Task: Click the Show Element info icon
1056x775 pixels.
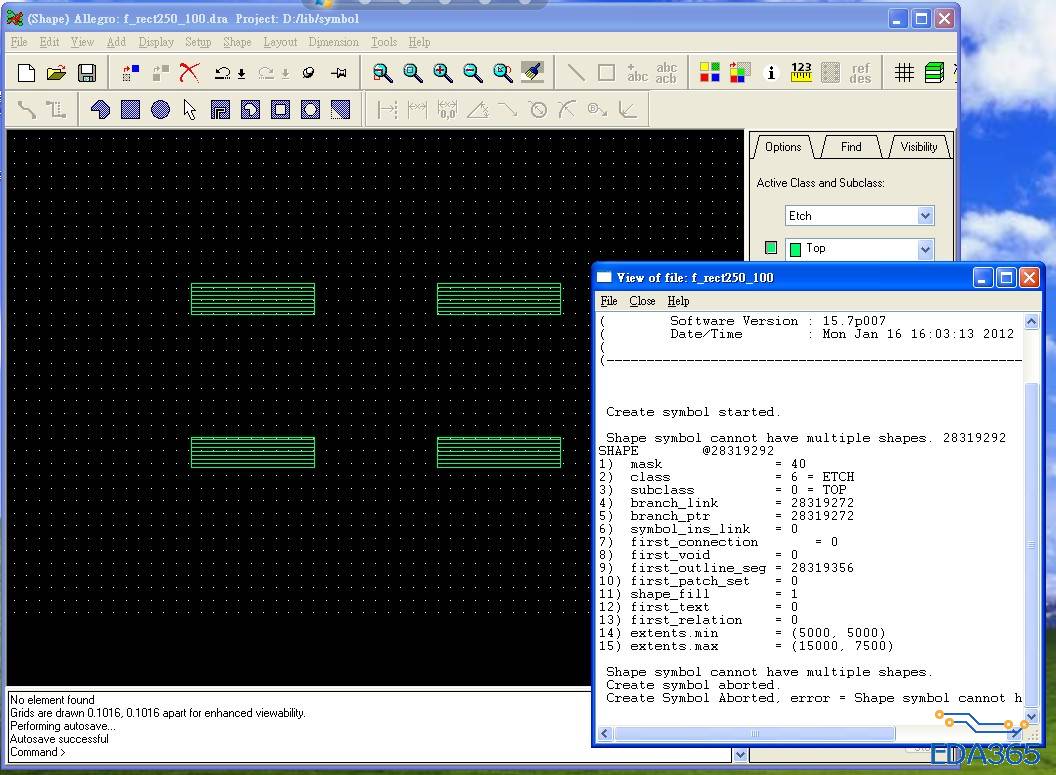Action: coord(770,73)
